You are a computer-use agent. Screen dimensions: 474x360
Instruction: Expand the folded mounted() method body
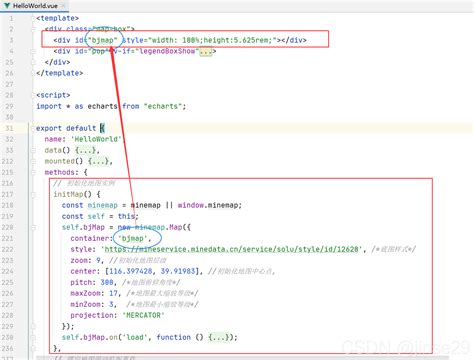coord(33,161)
